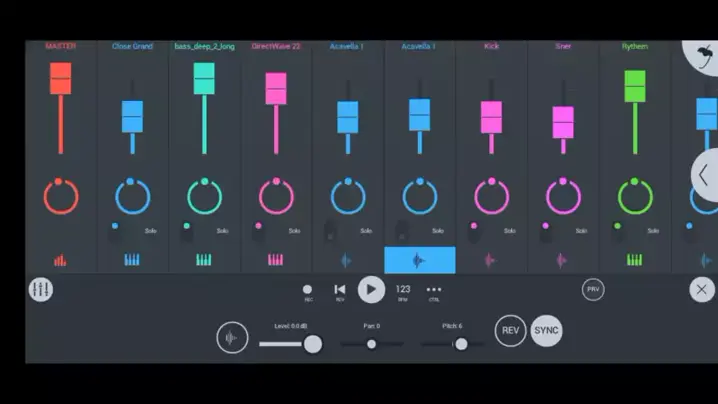Open the mixer sliders icon at left

click(41, 290)
